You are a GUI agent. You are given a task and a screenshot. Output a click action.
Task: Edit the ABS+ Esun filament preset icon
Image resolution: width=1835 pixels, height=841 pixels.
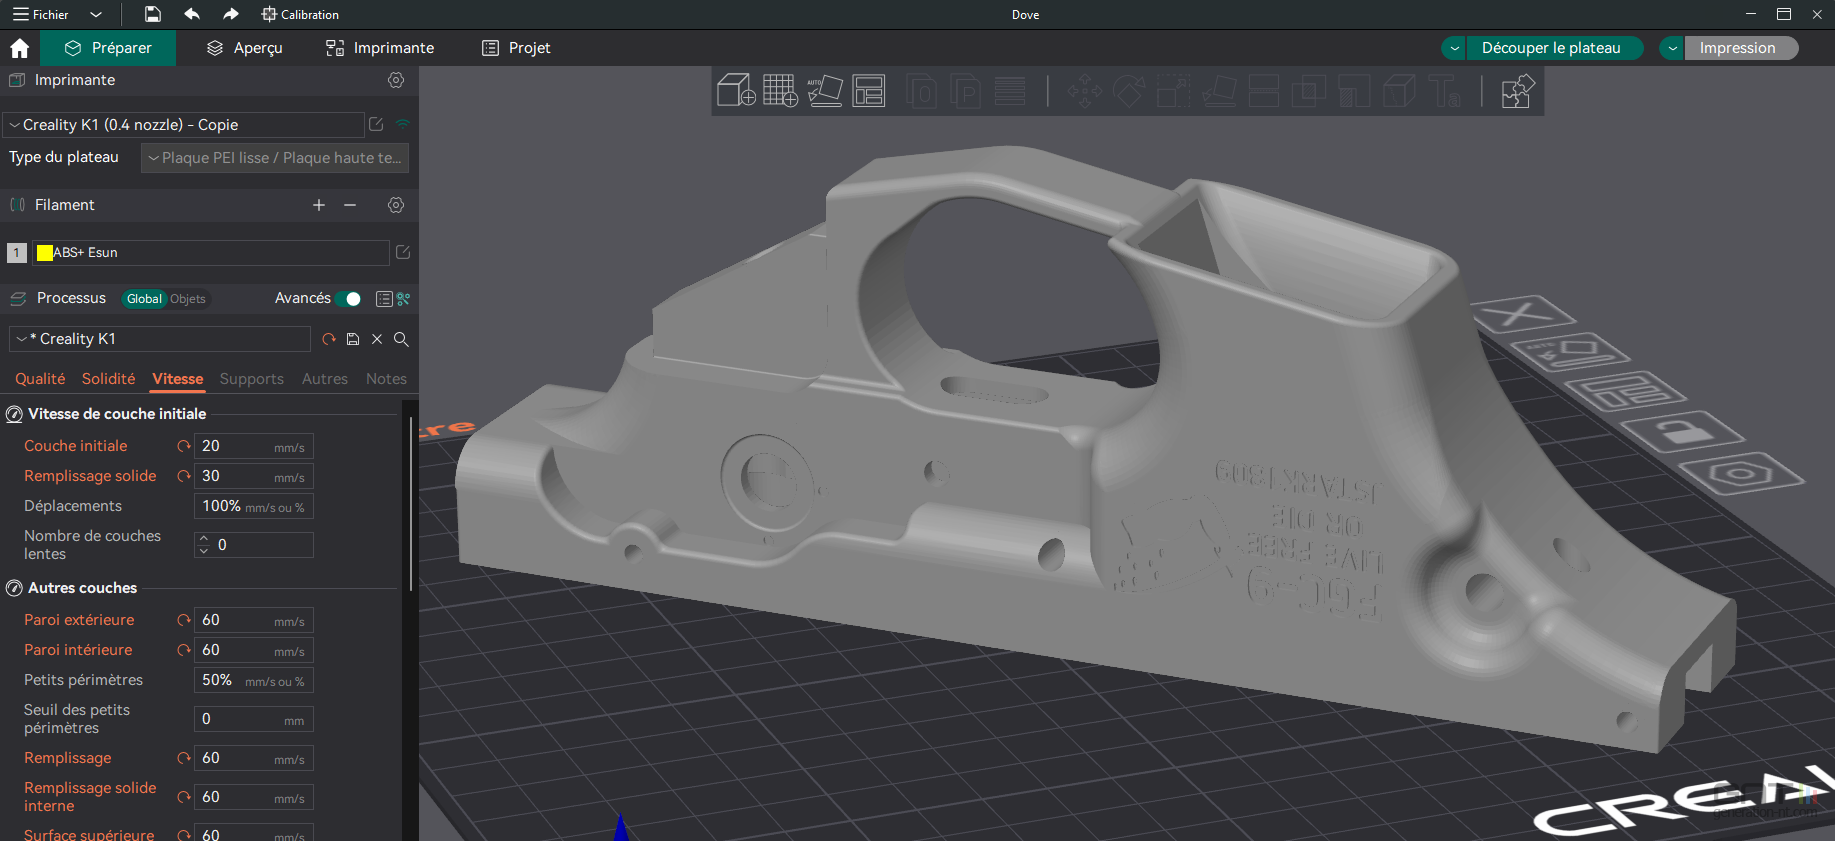coord(403,252)
